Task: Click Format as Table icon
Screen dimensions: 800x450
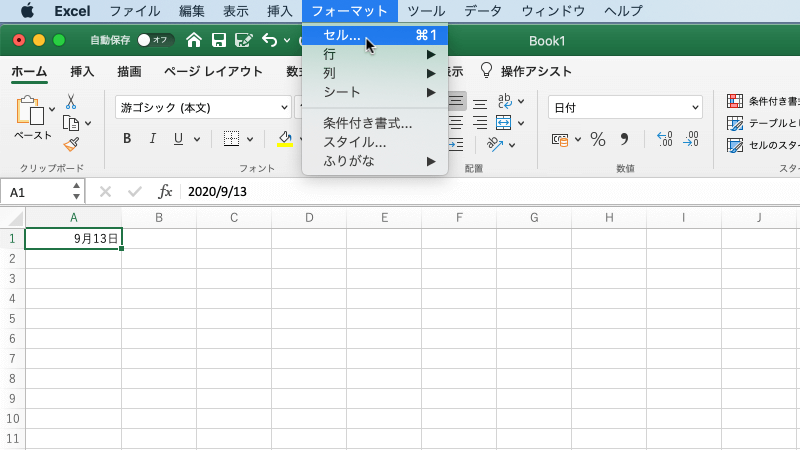Action: pos(735,123)
